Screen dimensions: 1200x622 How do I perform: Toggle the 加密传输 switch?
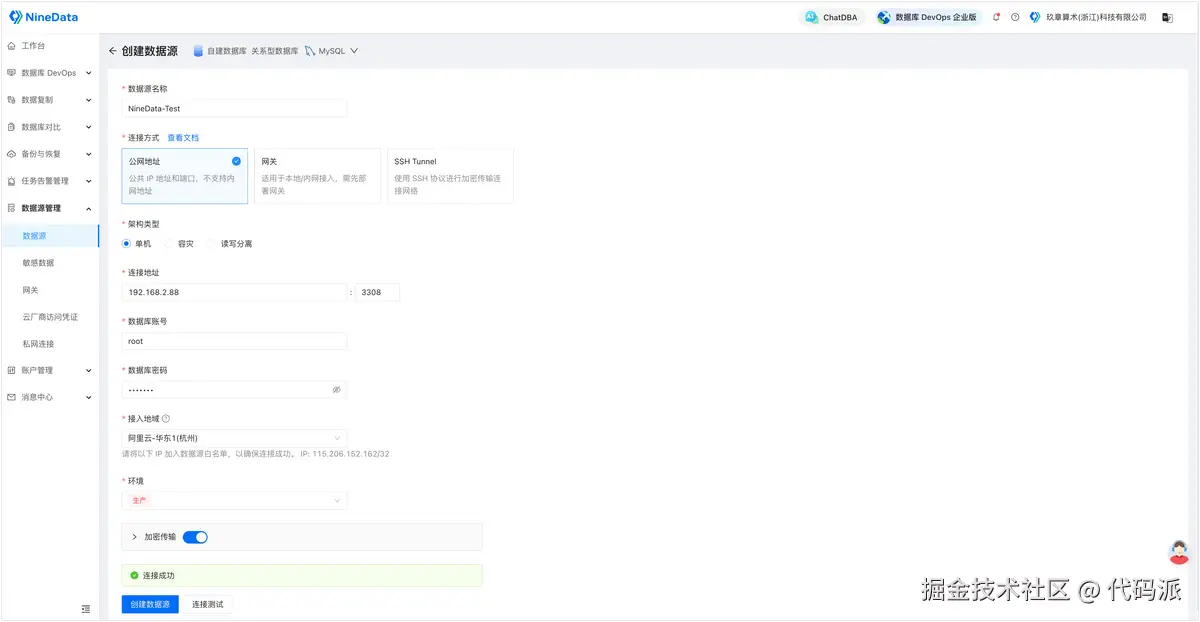[x=195, y=537]
